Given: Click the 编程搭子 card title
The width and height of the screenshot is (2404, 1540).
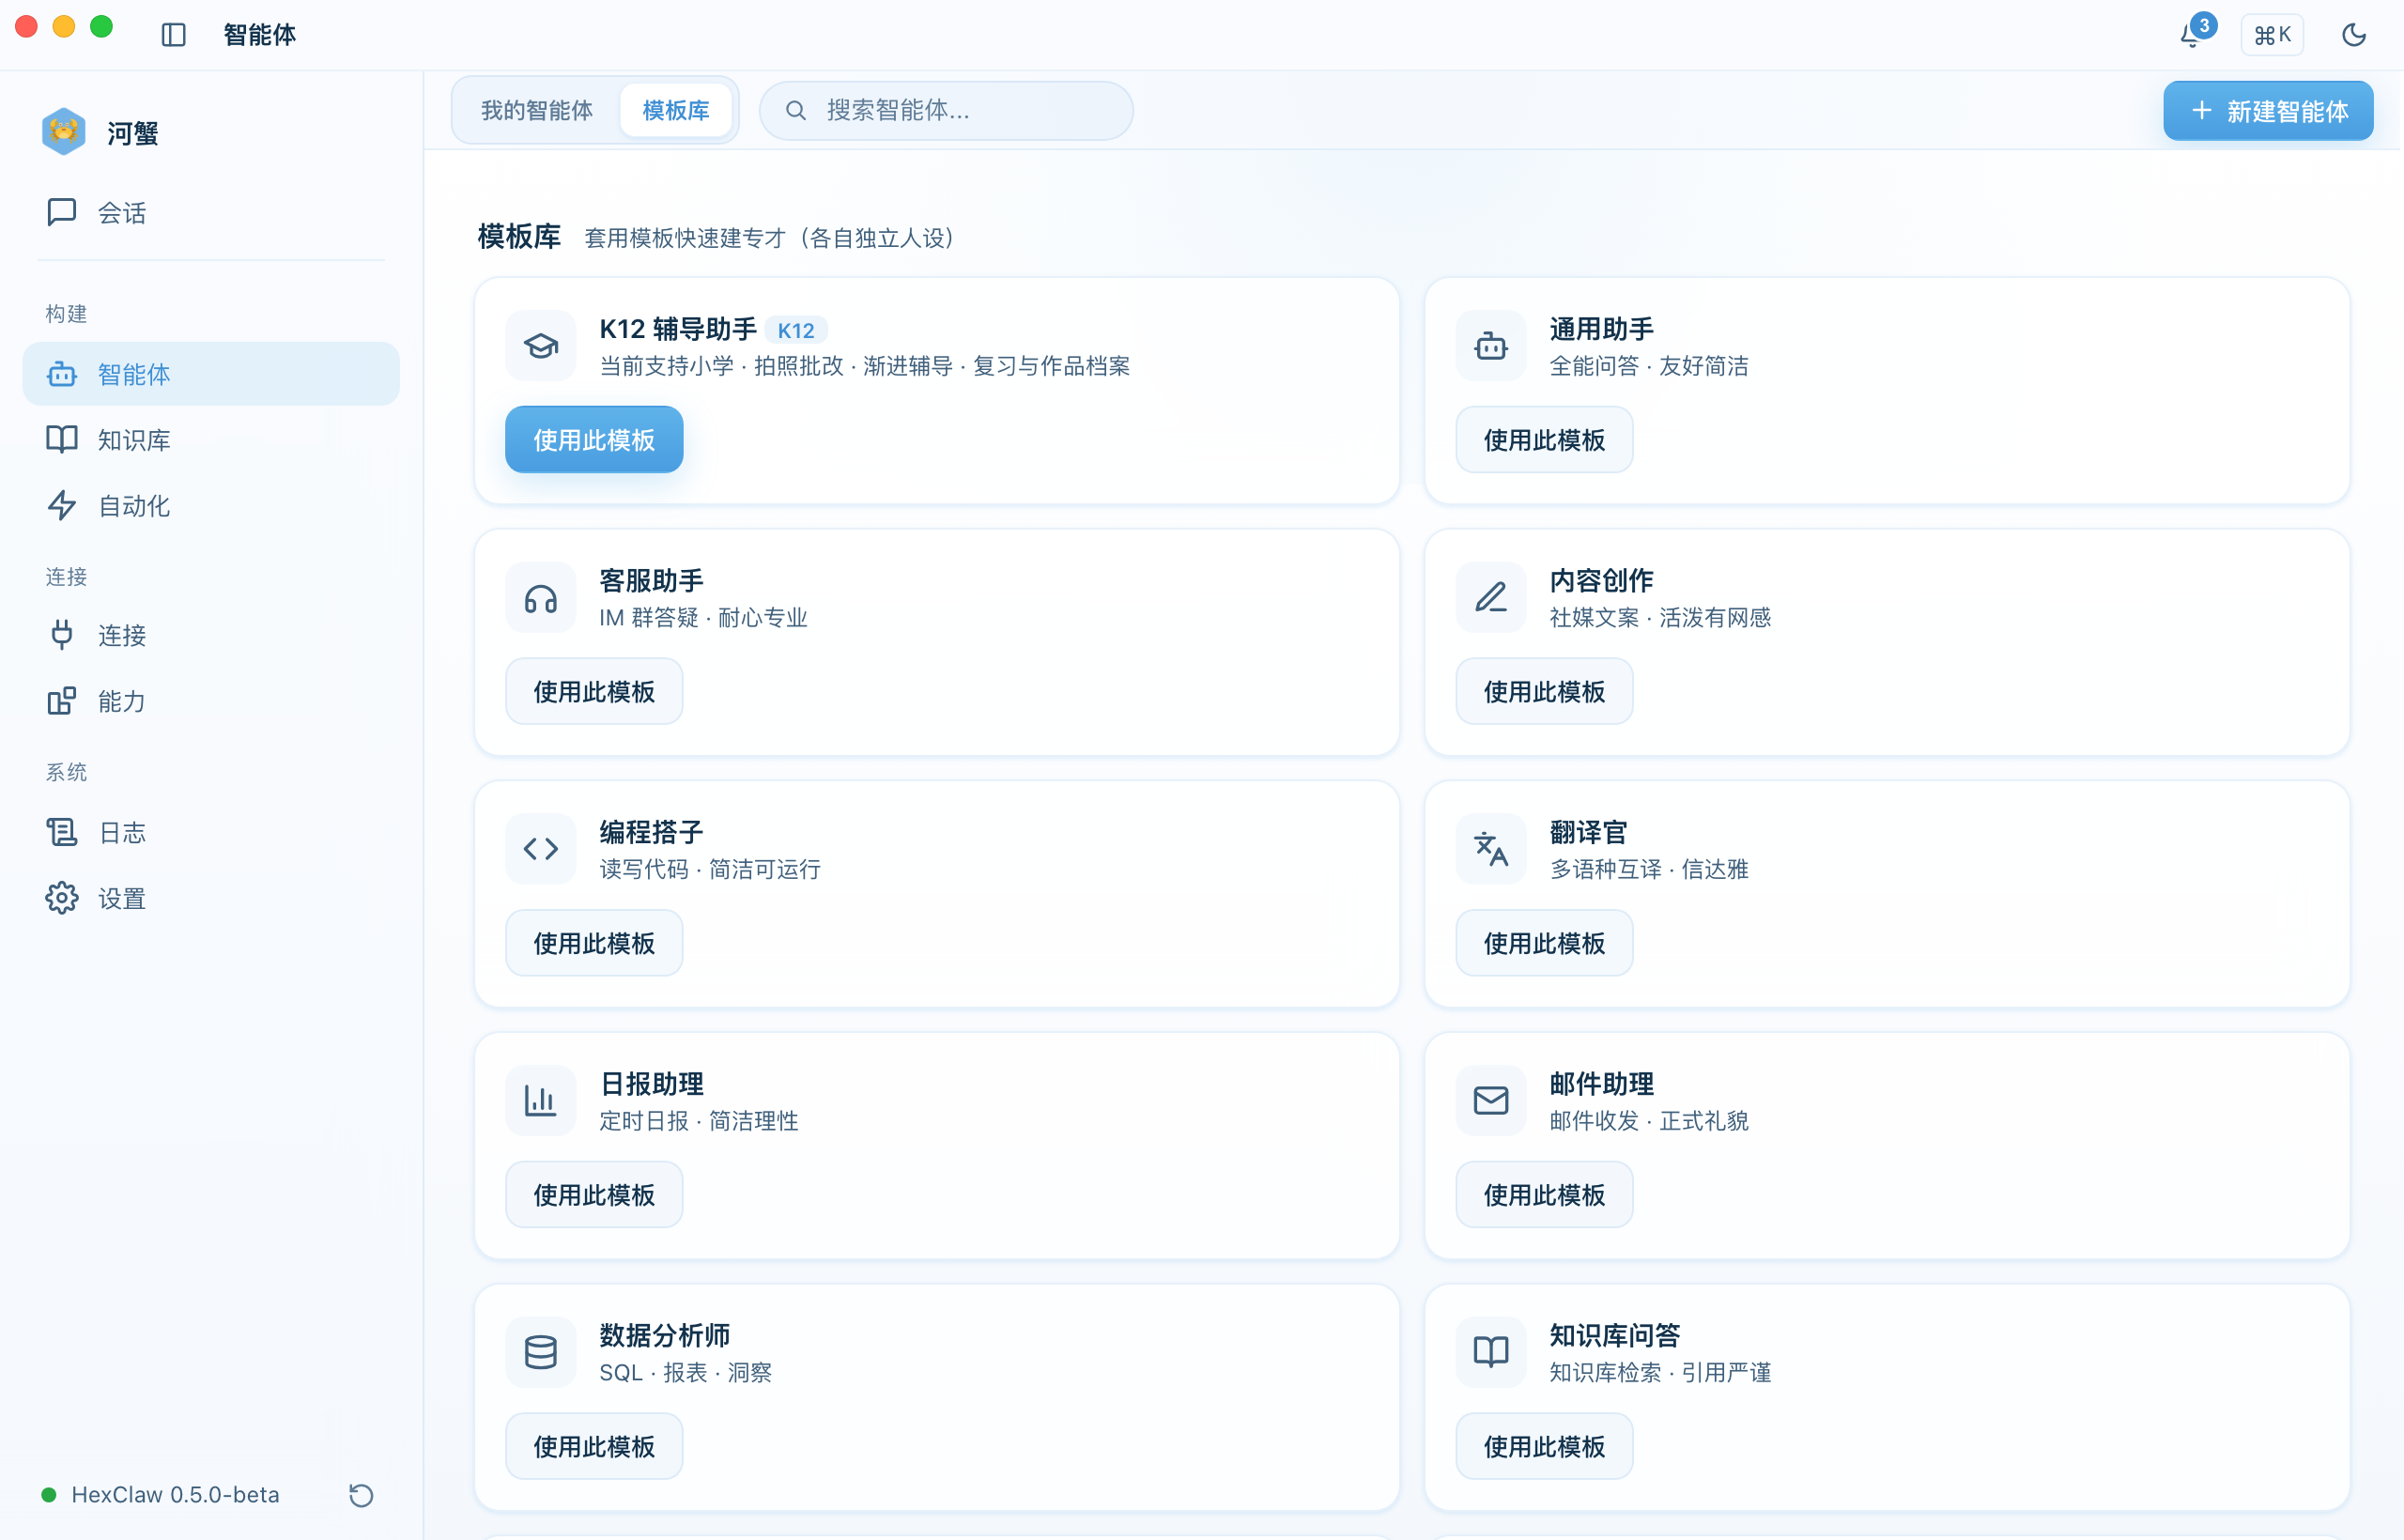Looking at the screenshot, I should pyautogui.click(x=652, y=832).
